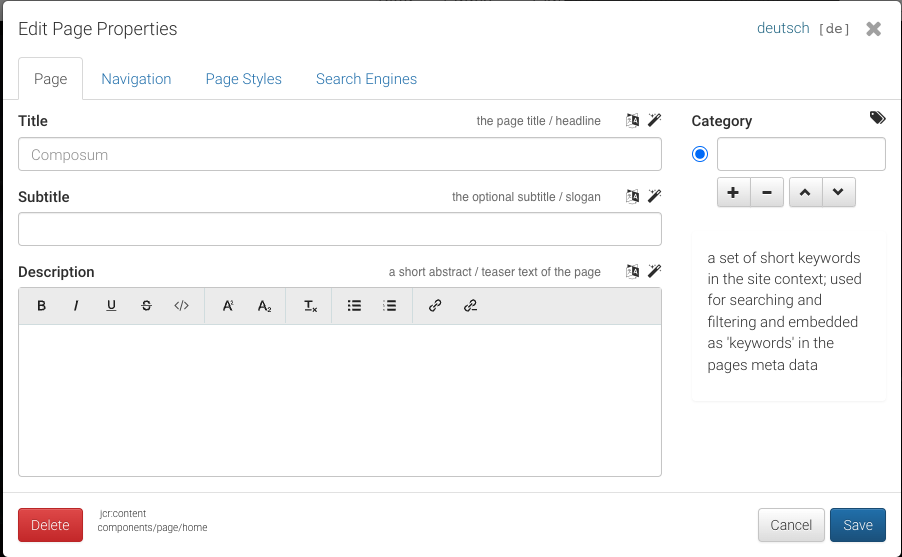The height and width of the screenshot is (557, 902).
Task: Focus the Title input field
Action: tap(340, 154)
